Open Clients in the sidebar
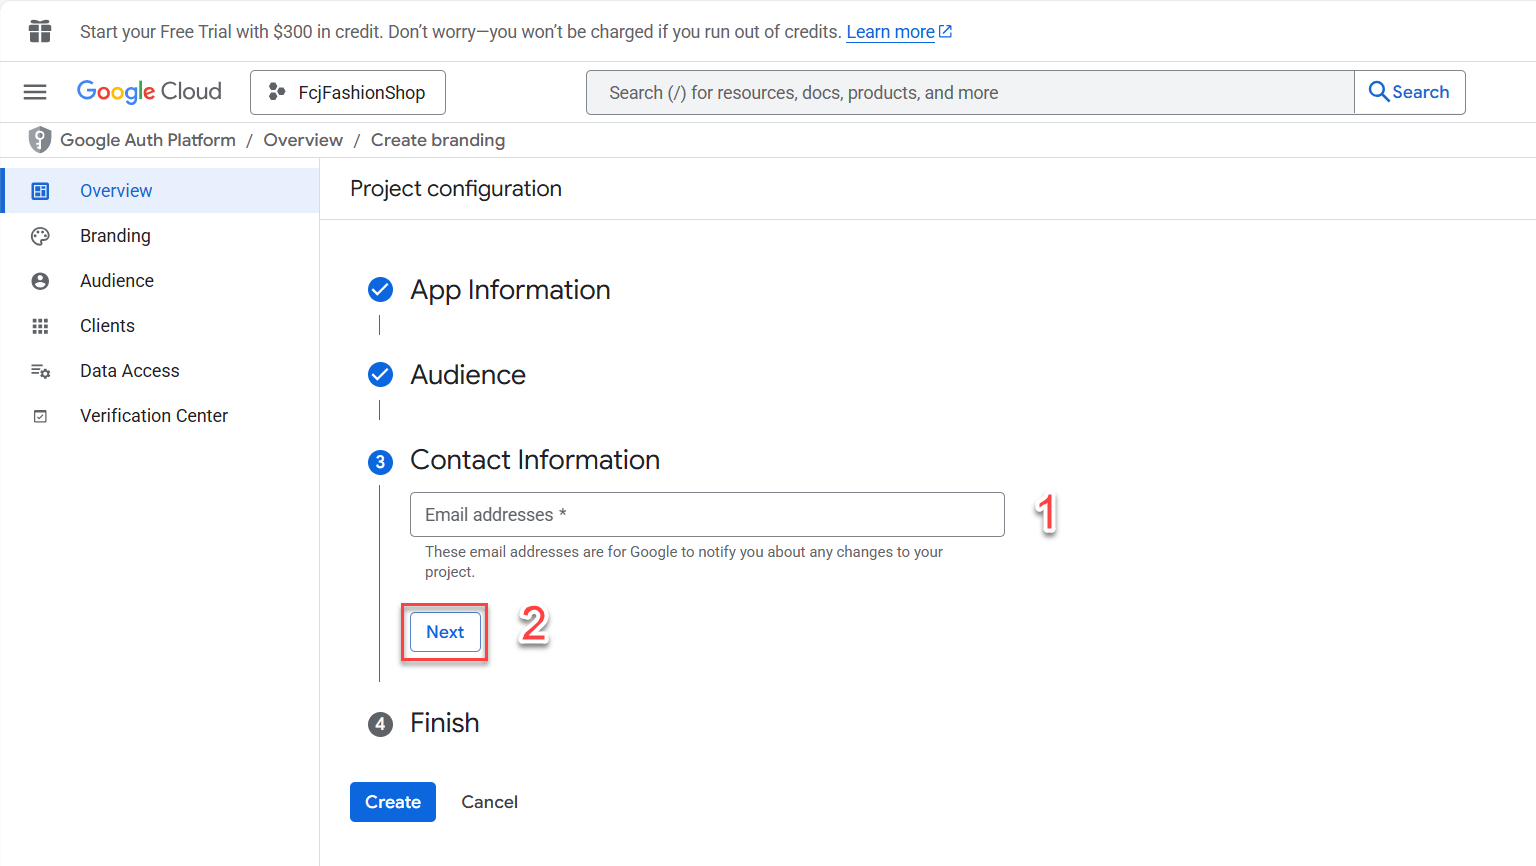 (x=160, y=326)
